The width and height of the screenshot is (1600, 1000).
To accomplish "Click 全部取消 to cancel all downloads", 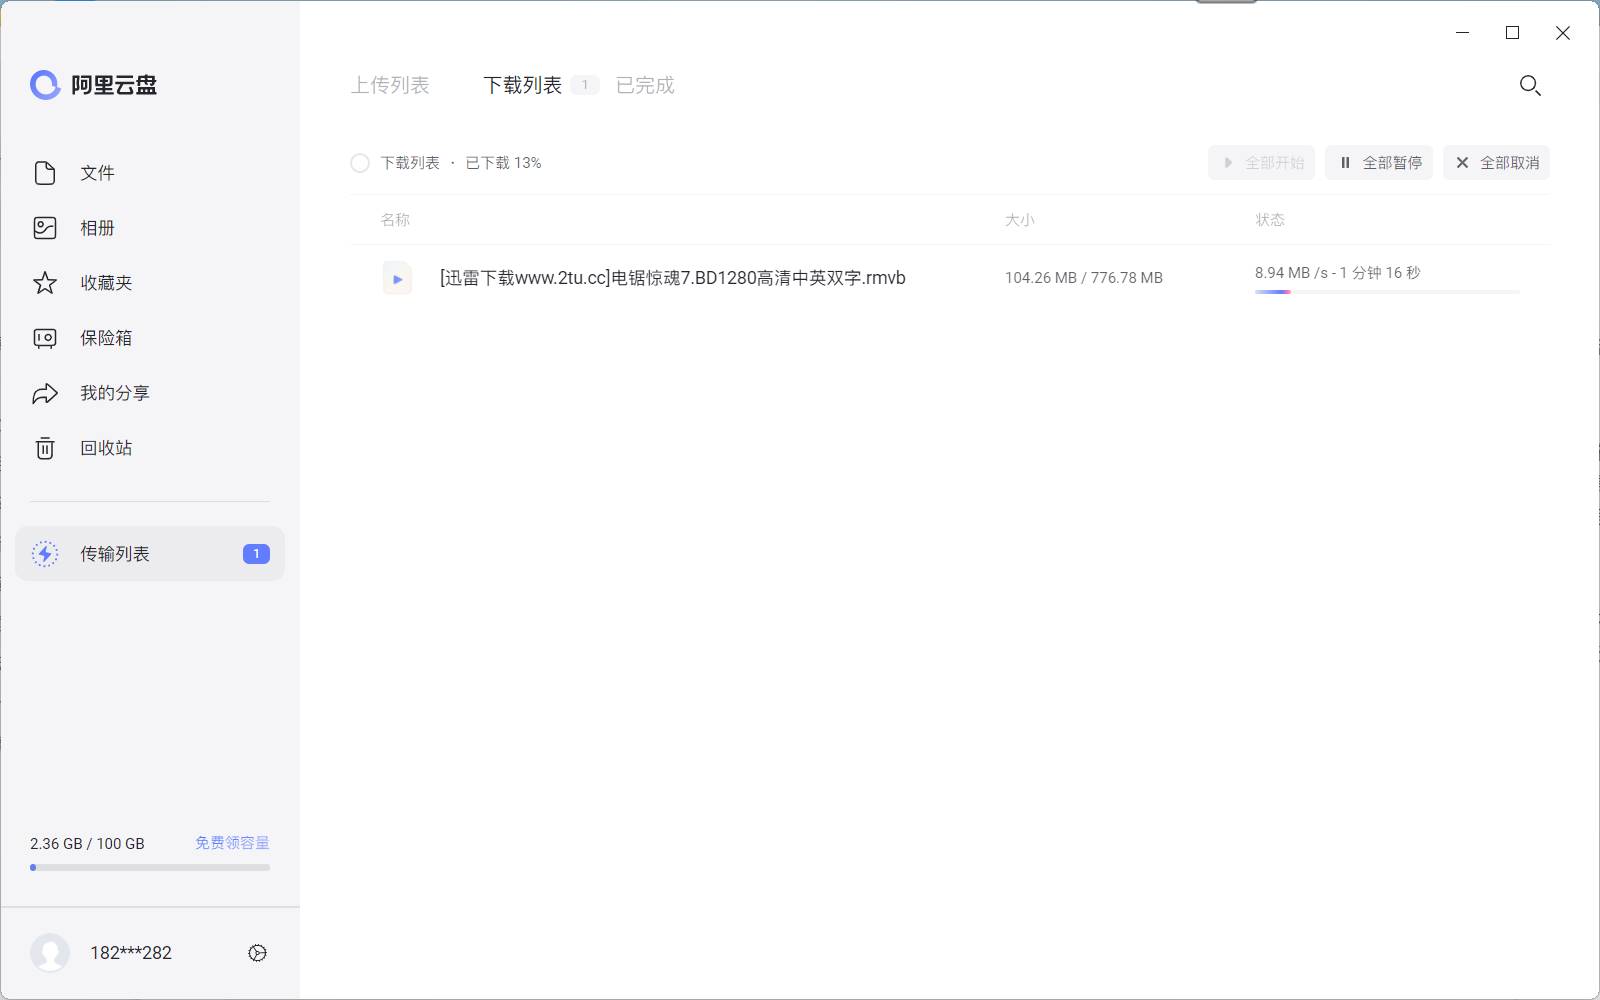I will tap(1496, 162).
